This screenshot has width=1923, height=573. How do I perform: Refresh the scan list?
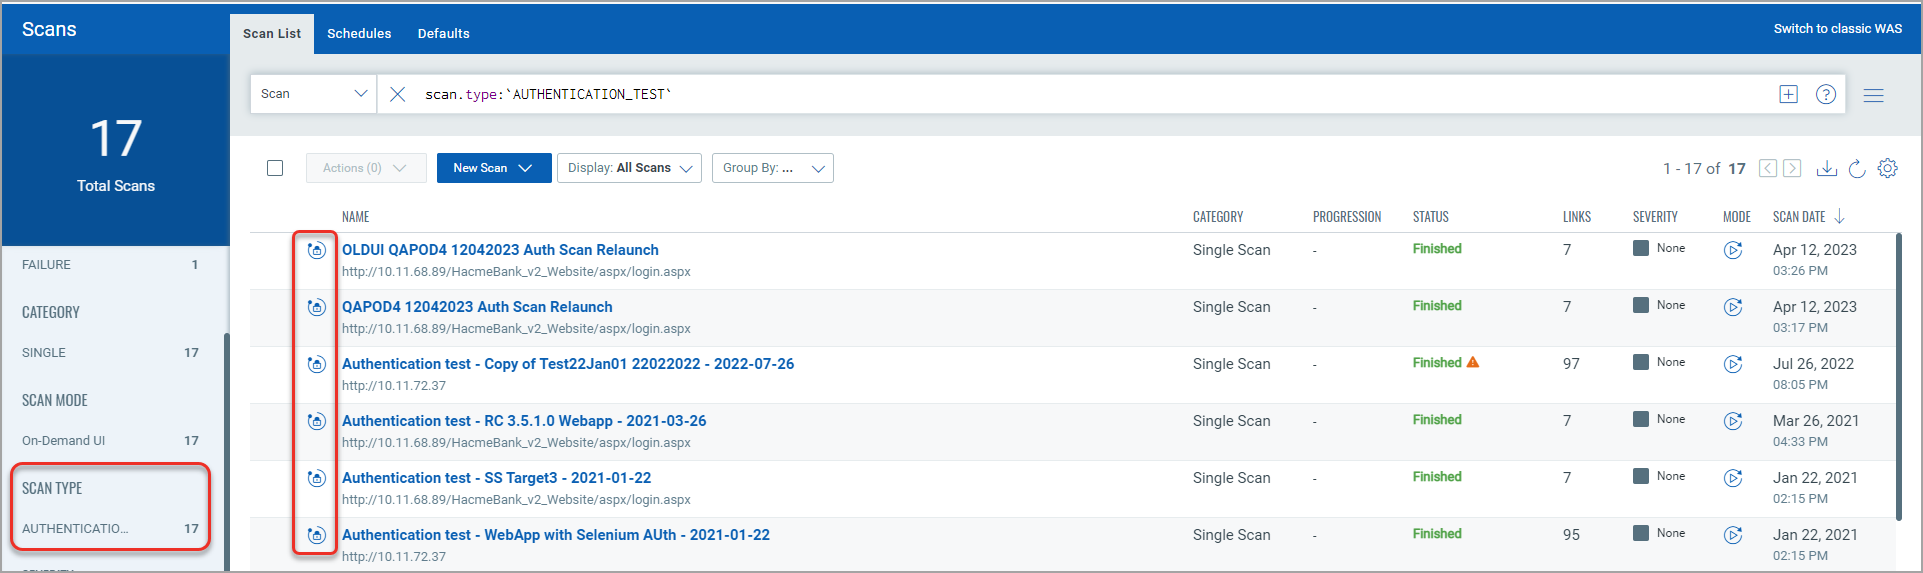1857,168
